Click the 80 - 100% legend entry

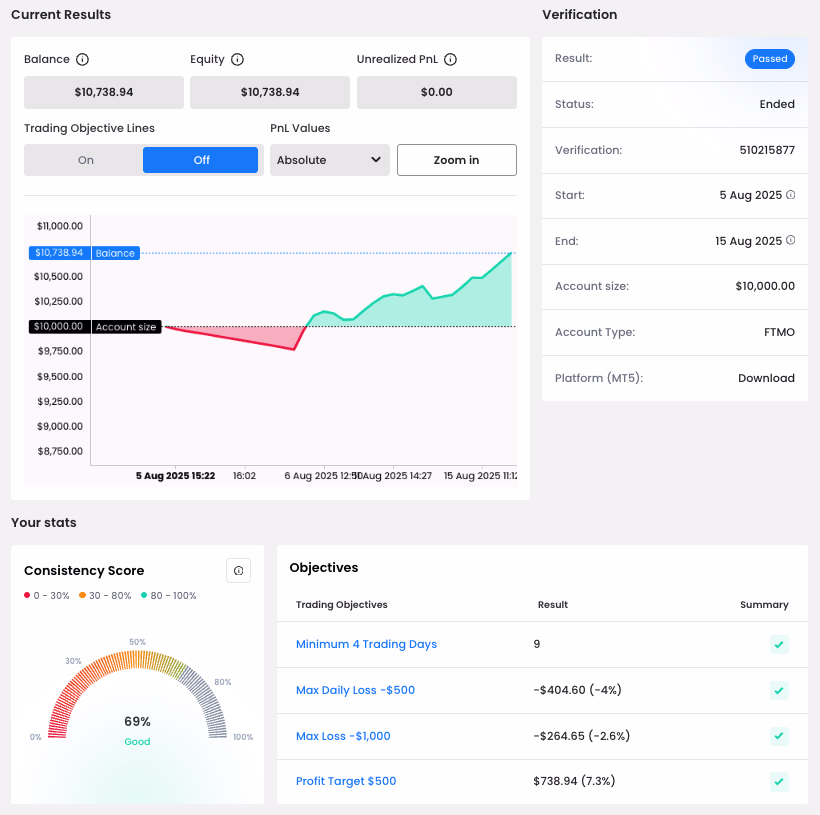coord(168,595)
